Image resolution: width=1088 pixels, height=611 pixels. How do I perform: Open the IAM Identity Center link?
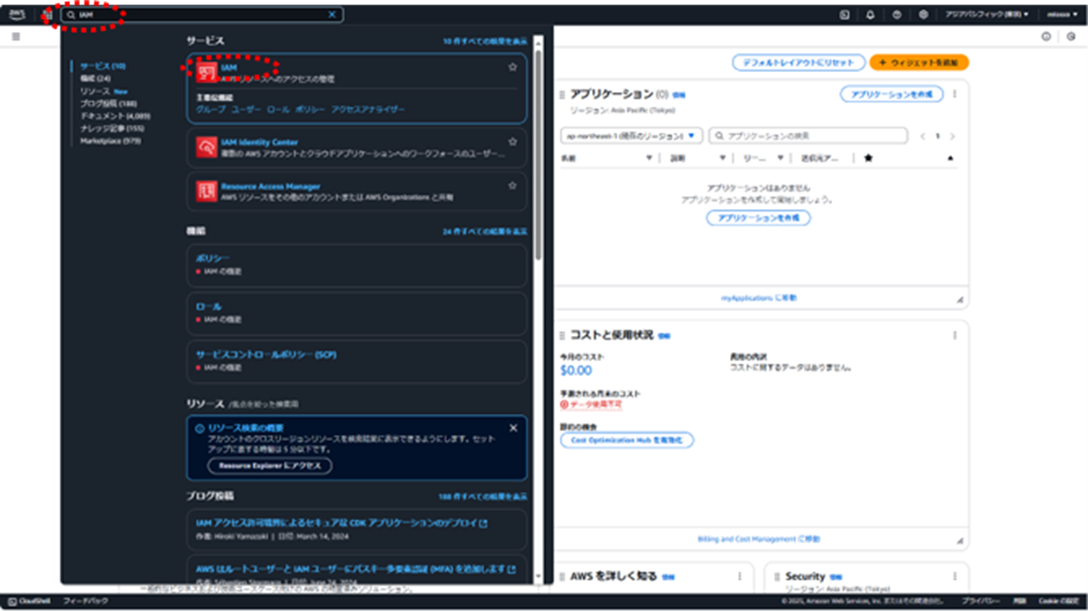[260, 142]
